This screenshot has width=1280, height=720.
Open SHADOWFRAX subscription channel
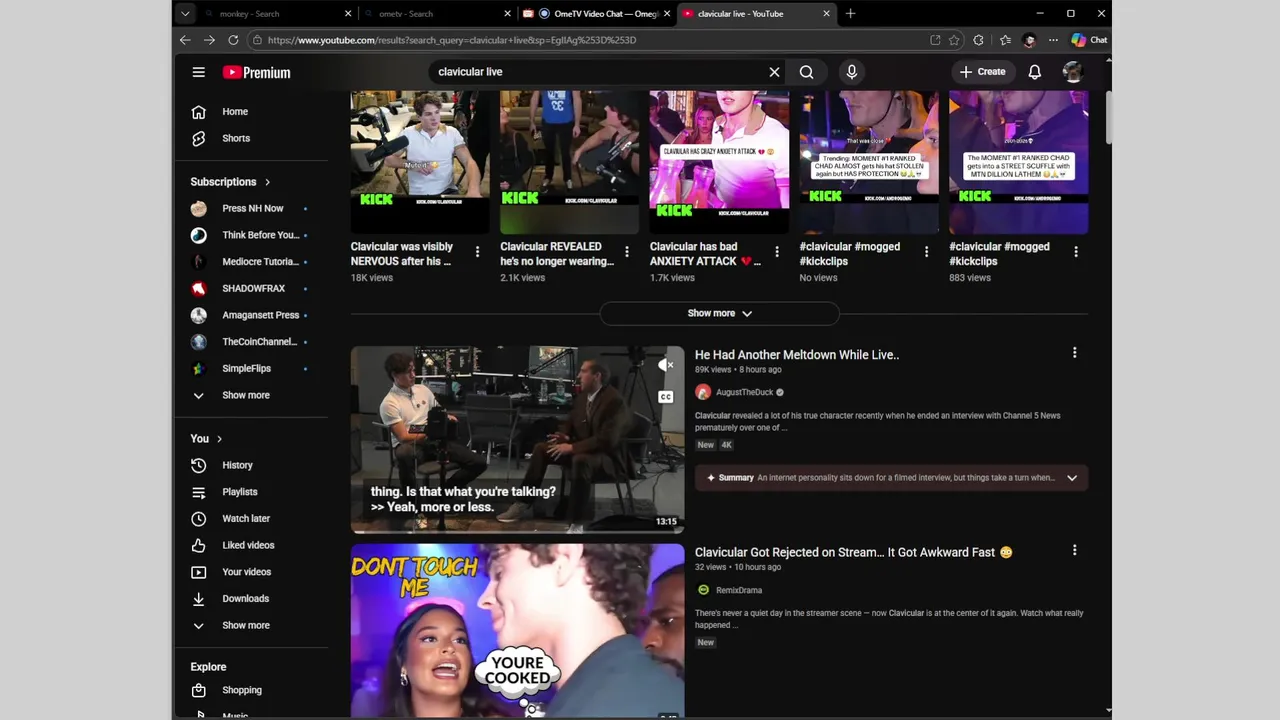pos(251,288)
